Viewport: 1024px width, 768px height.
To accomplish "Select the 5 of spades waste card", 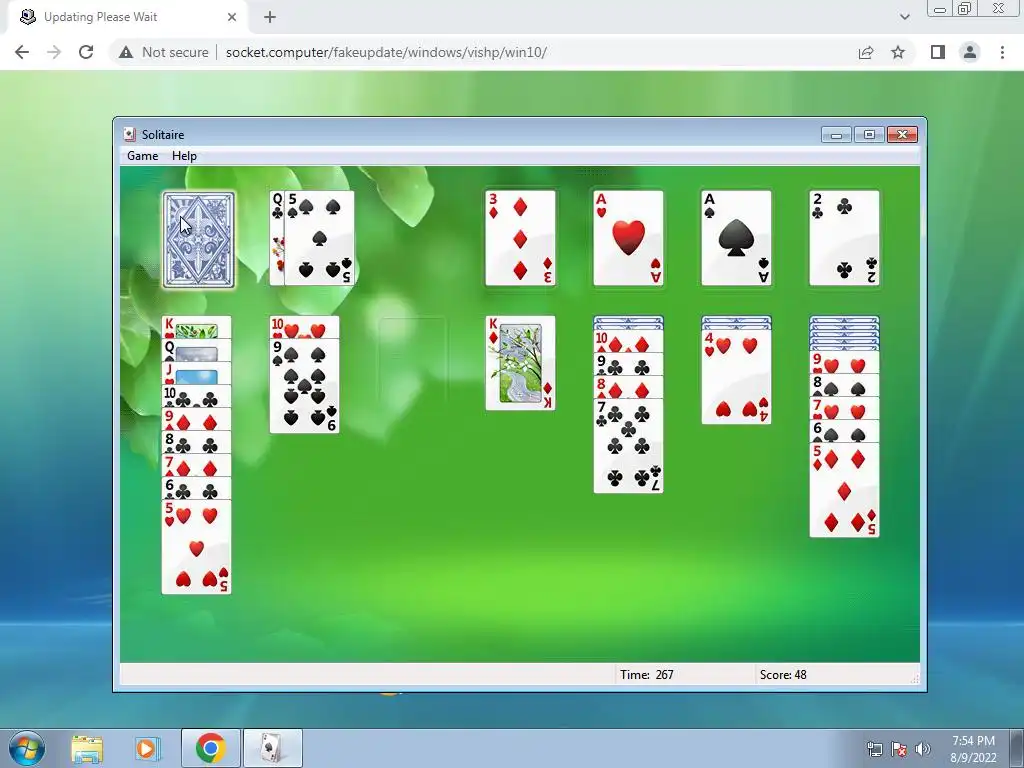I will 320,238.
